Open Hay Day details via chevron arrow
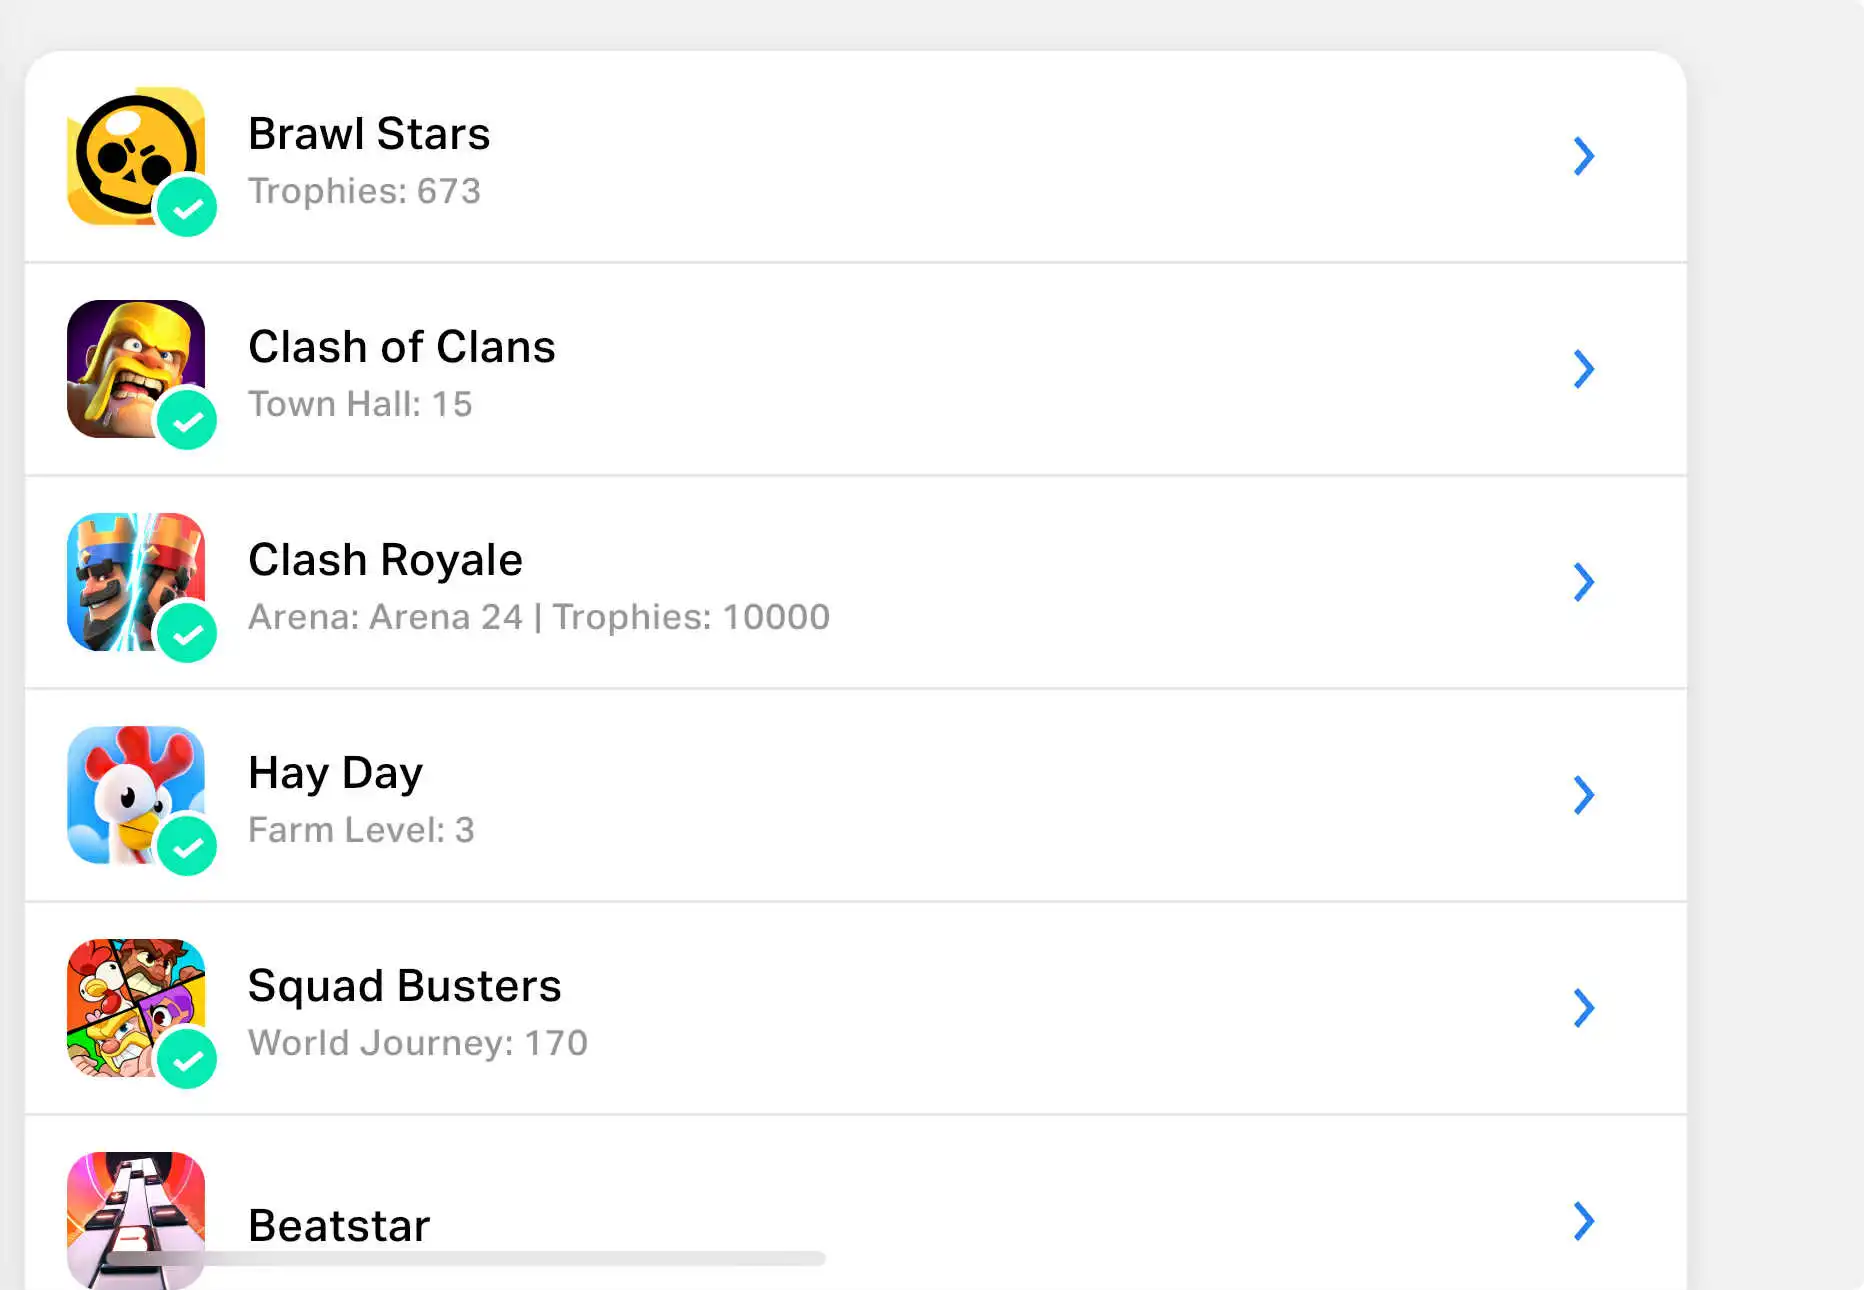Image resolution: width=1864 pixels, height=1290 pixels. point(1583,795)
